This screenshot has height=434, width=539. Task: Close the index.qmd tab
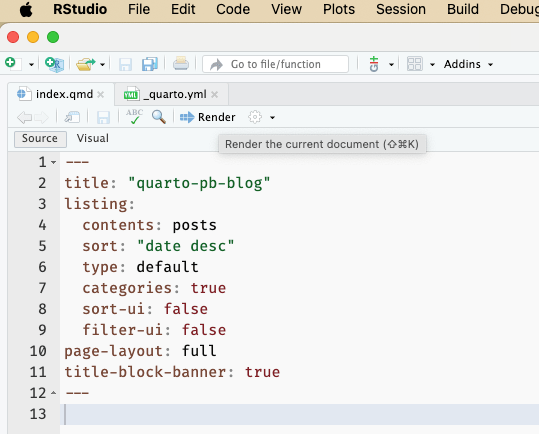coord(101,94)
